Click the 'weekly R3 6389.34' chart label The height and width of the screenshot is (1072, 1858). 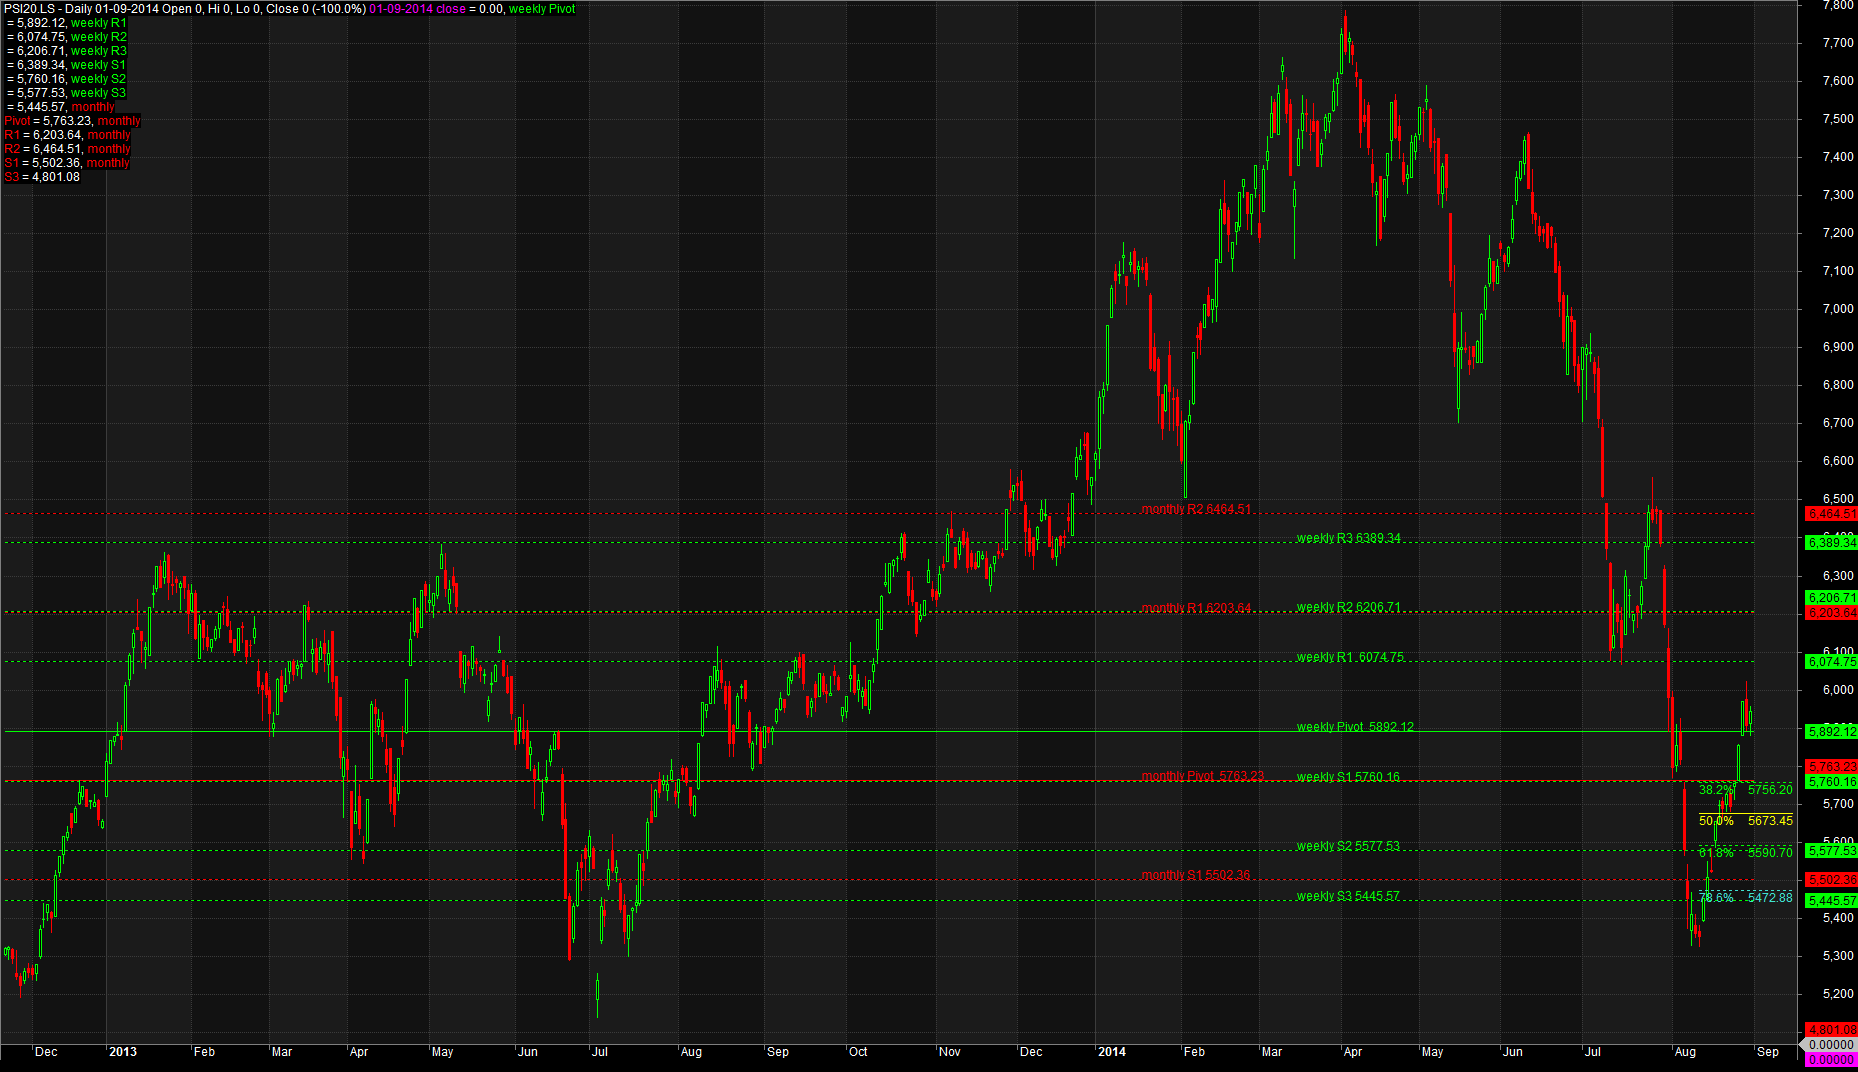[1348, 538]
